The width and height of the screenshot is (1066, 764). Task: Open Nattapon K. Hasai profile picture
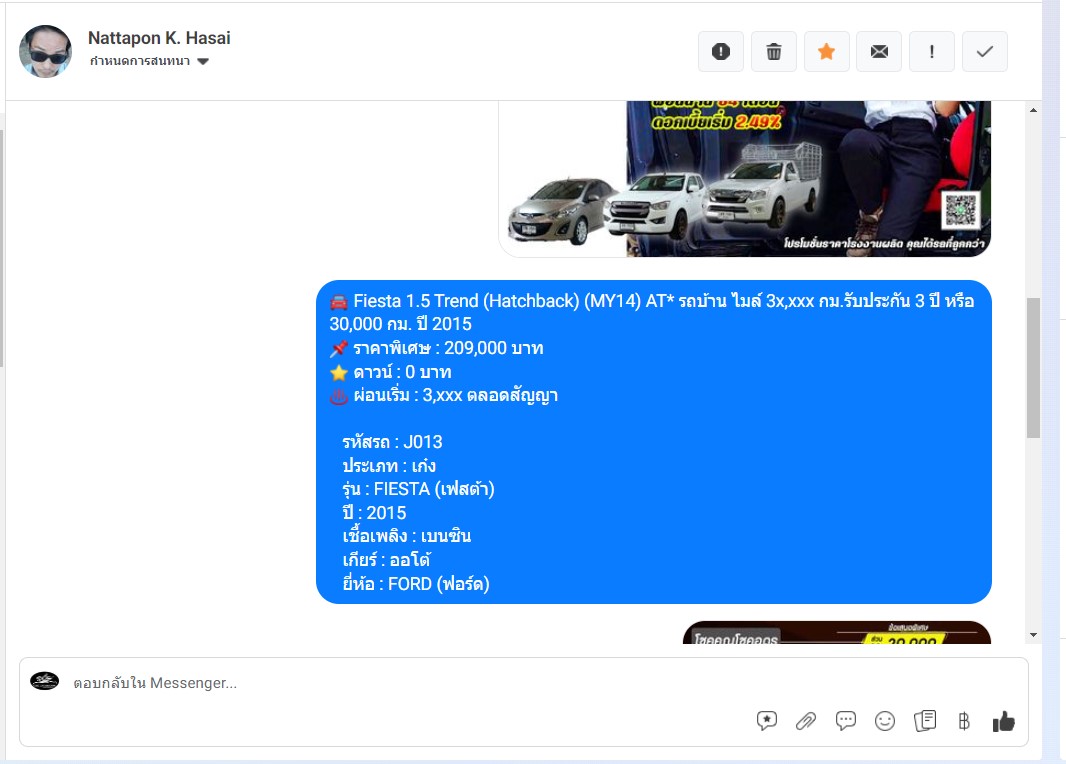[x=46, y=52]
